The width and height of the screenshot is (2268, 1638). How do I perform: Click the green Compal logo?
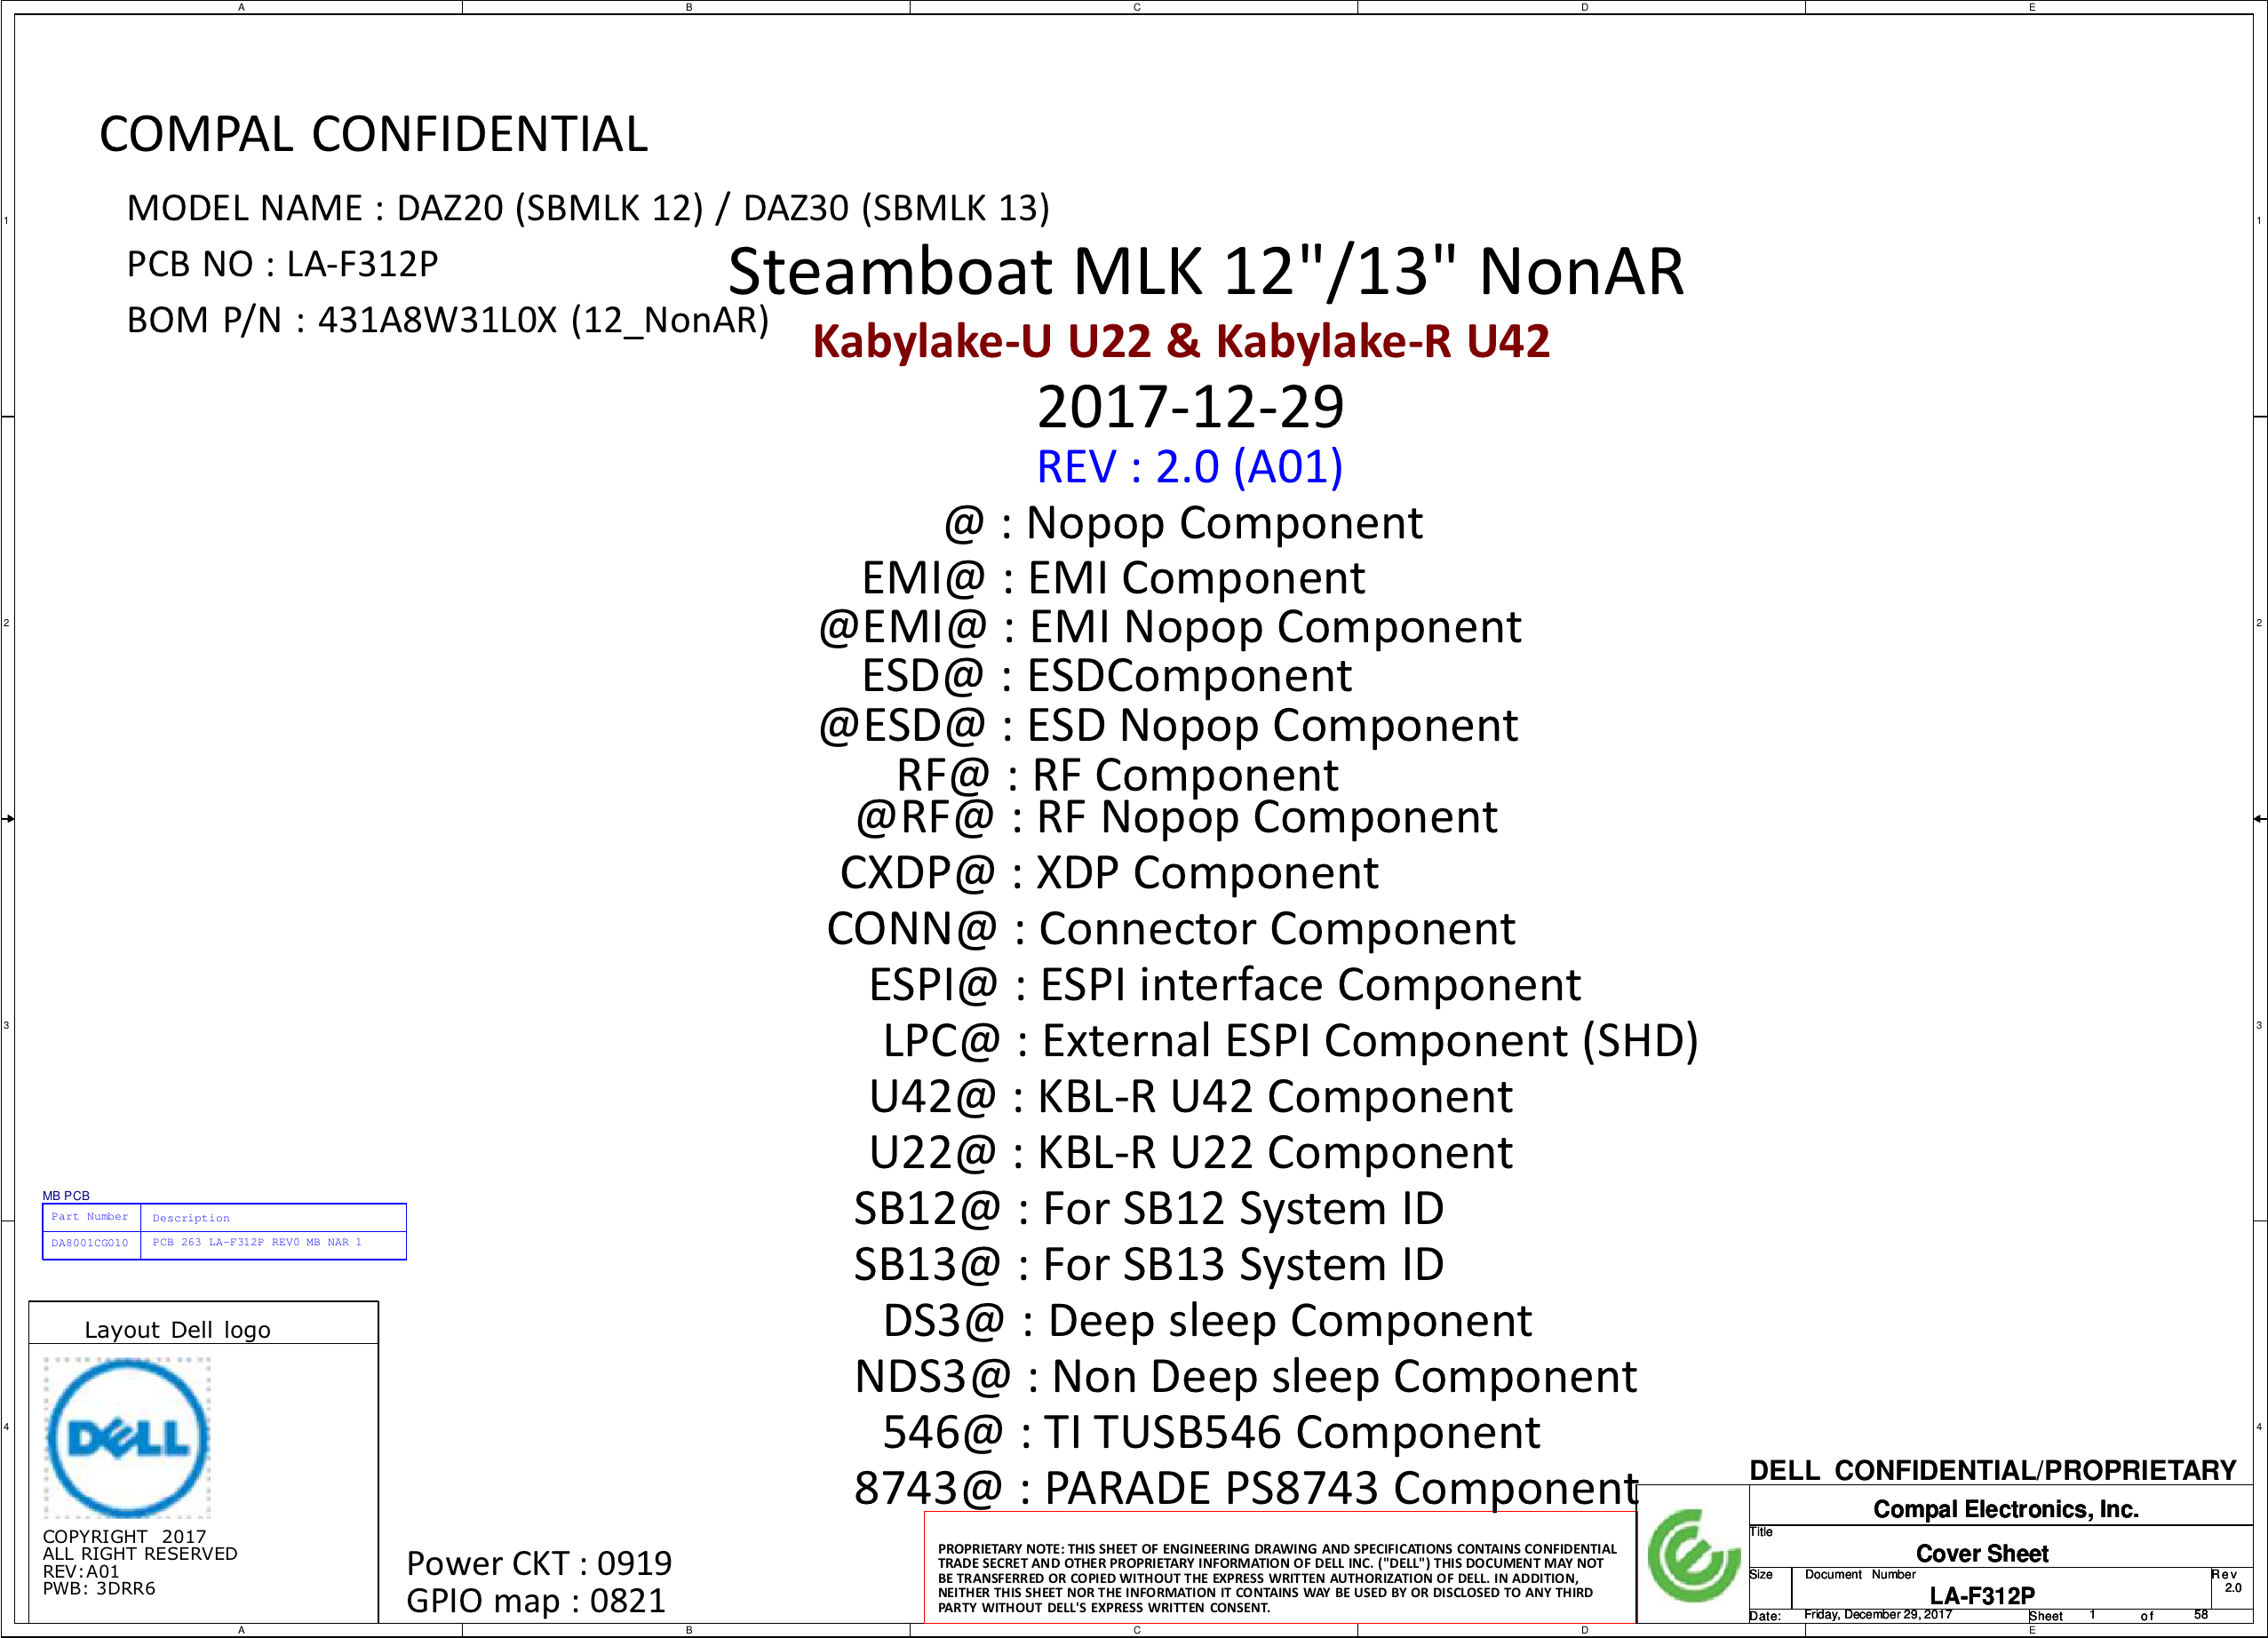tap(1693, 1555)
